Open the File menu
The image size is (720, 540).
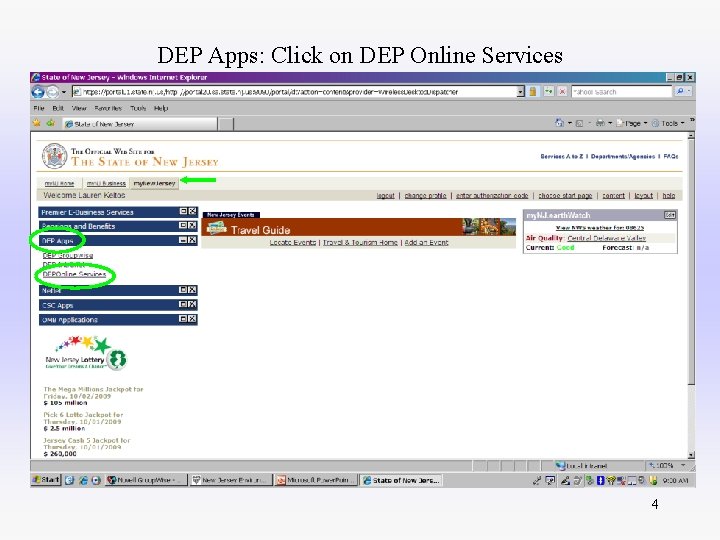39,108
